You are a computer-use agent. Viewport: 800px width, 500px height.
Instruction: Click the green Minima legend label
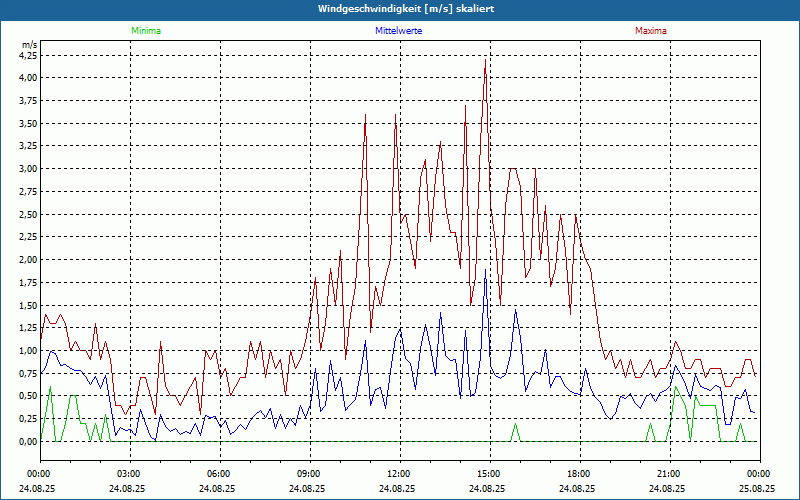pos(145,31)
